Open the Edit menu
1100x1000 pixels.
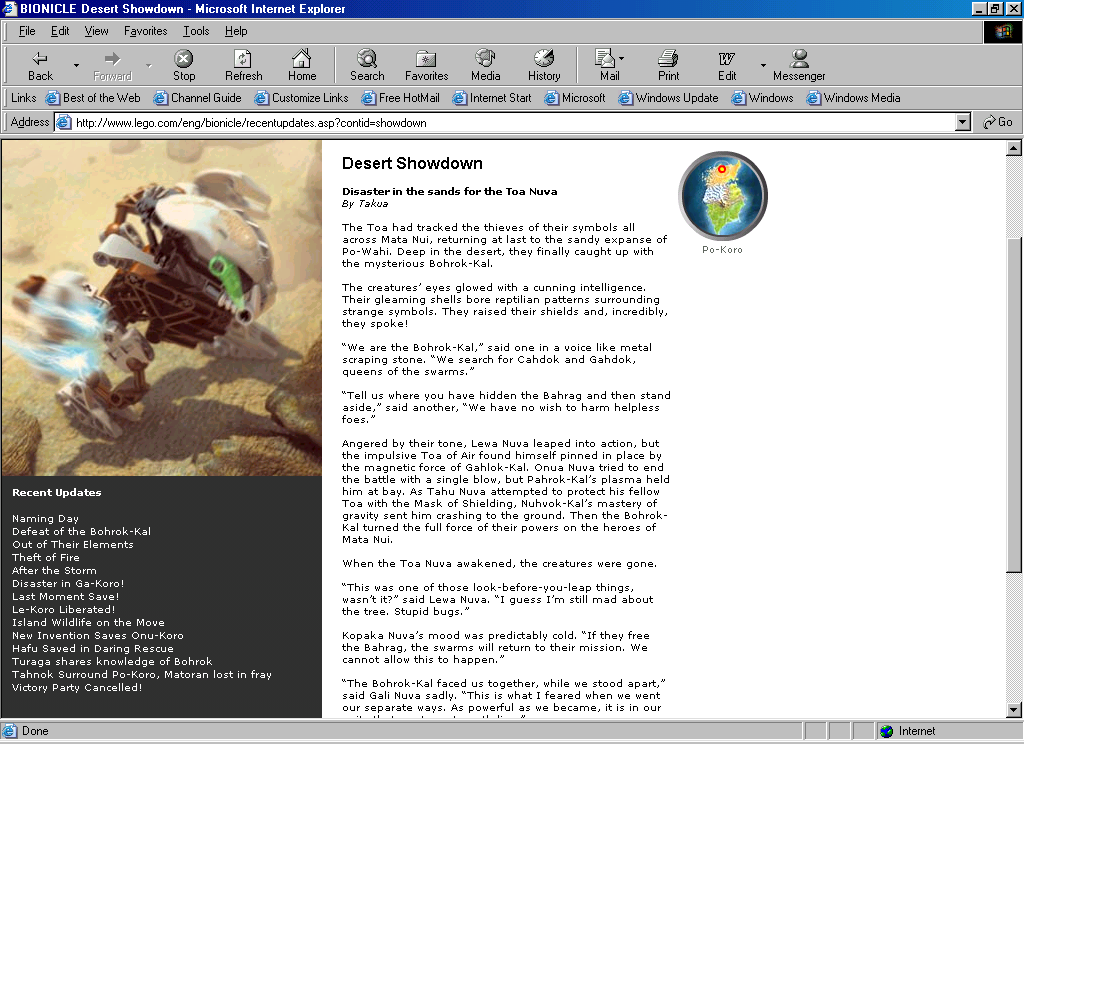tap(60, 31)
